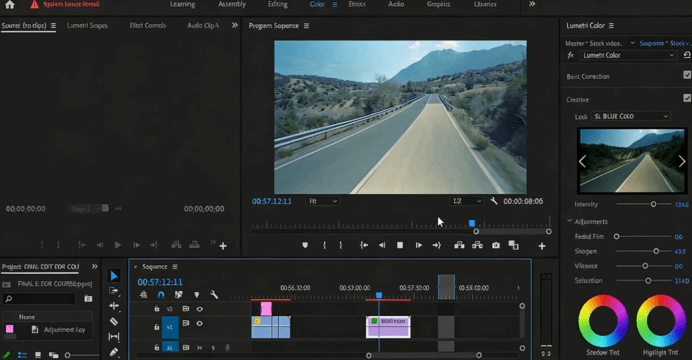Add Marker in Program monitor
This screenshot has height=360, width=692.
(x=305, y=245)
